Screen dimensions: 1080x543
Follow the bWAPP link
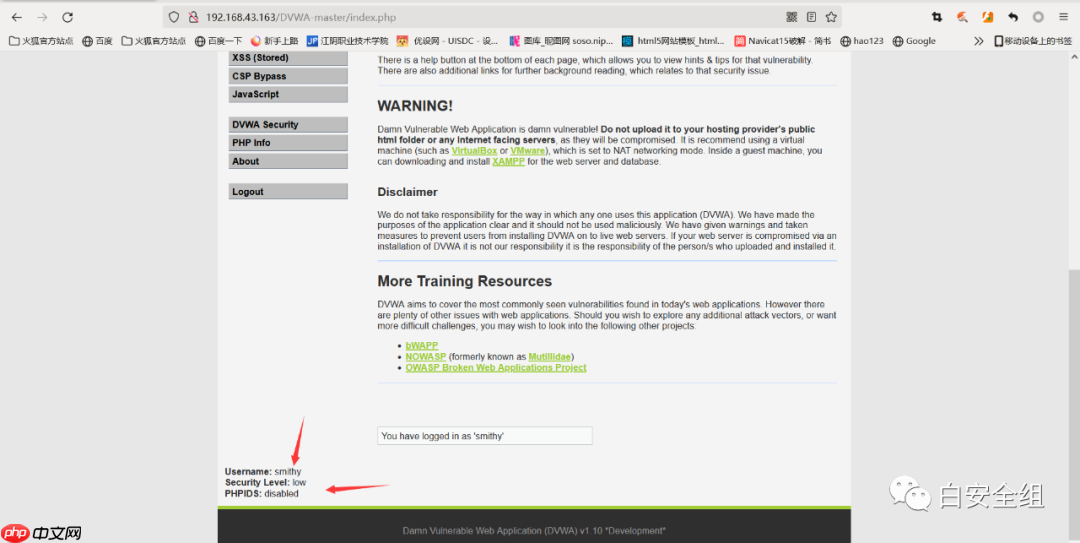pyautogui.click(x=422, y=345)
